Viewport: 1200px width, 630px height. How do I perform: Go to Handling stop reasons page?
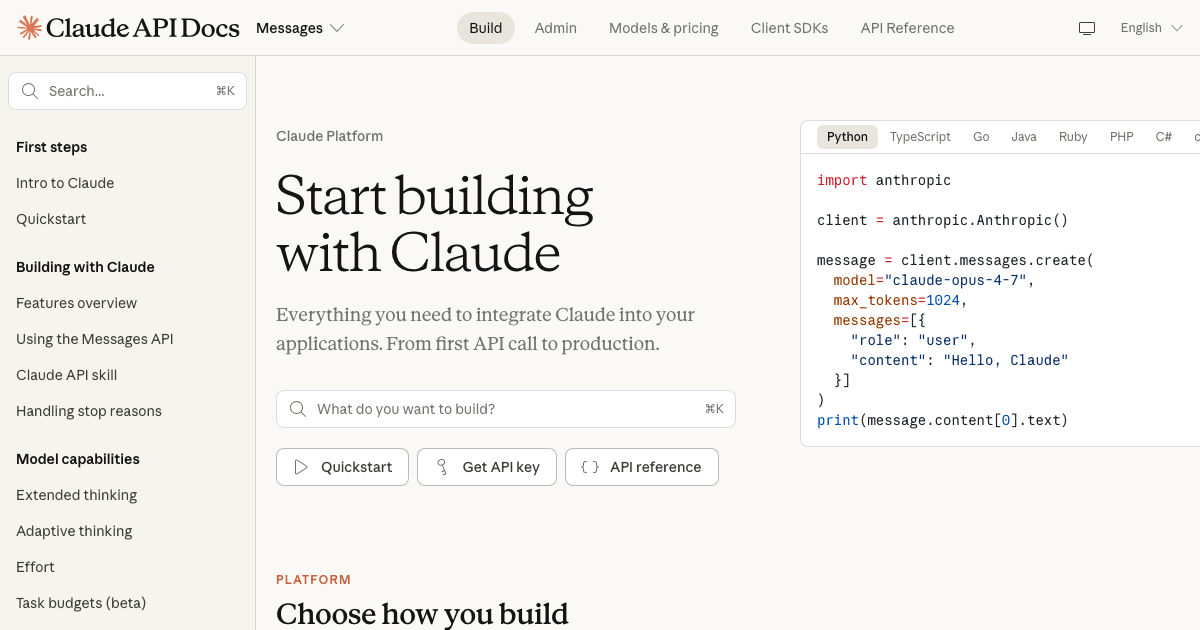pos(88,411)
